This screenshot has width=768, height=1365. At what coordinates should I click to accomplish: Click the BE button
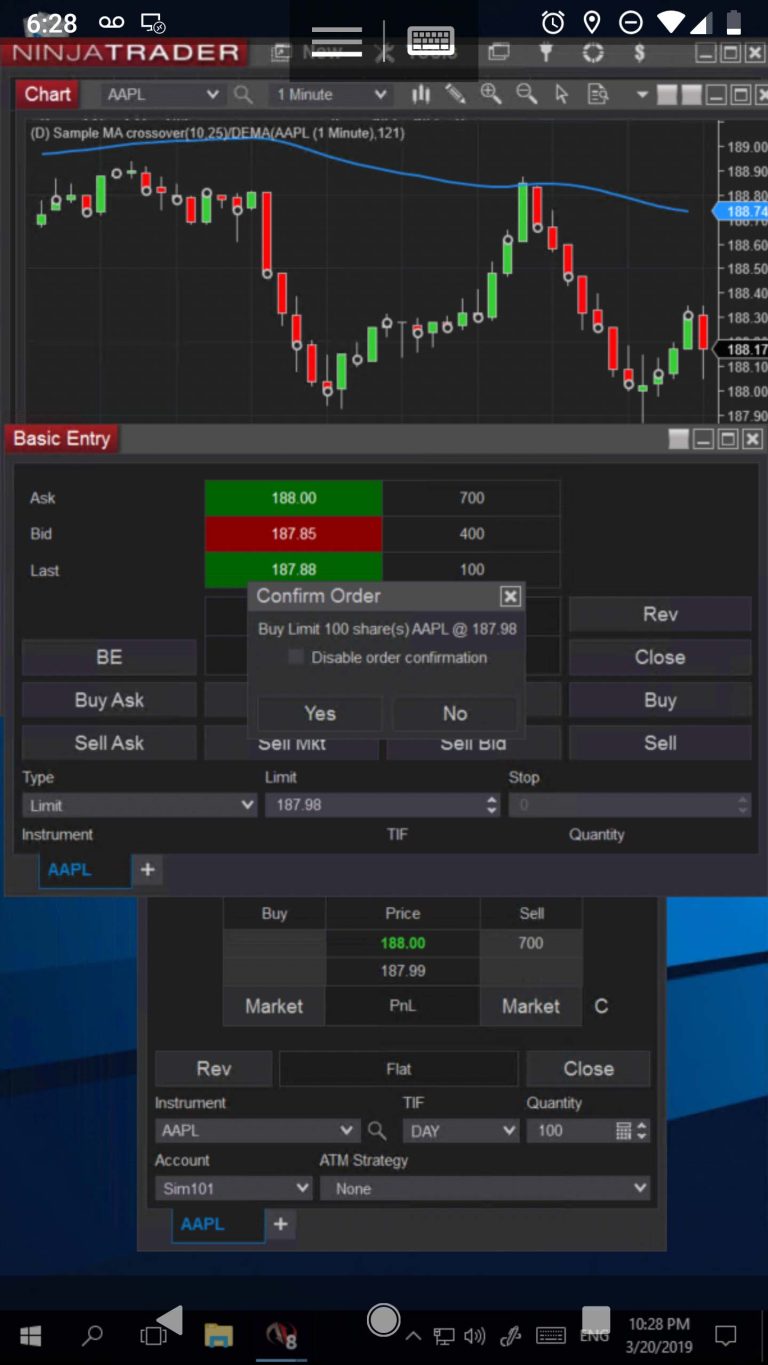pyautogui.click(x=109, y=657)
